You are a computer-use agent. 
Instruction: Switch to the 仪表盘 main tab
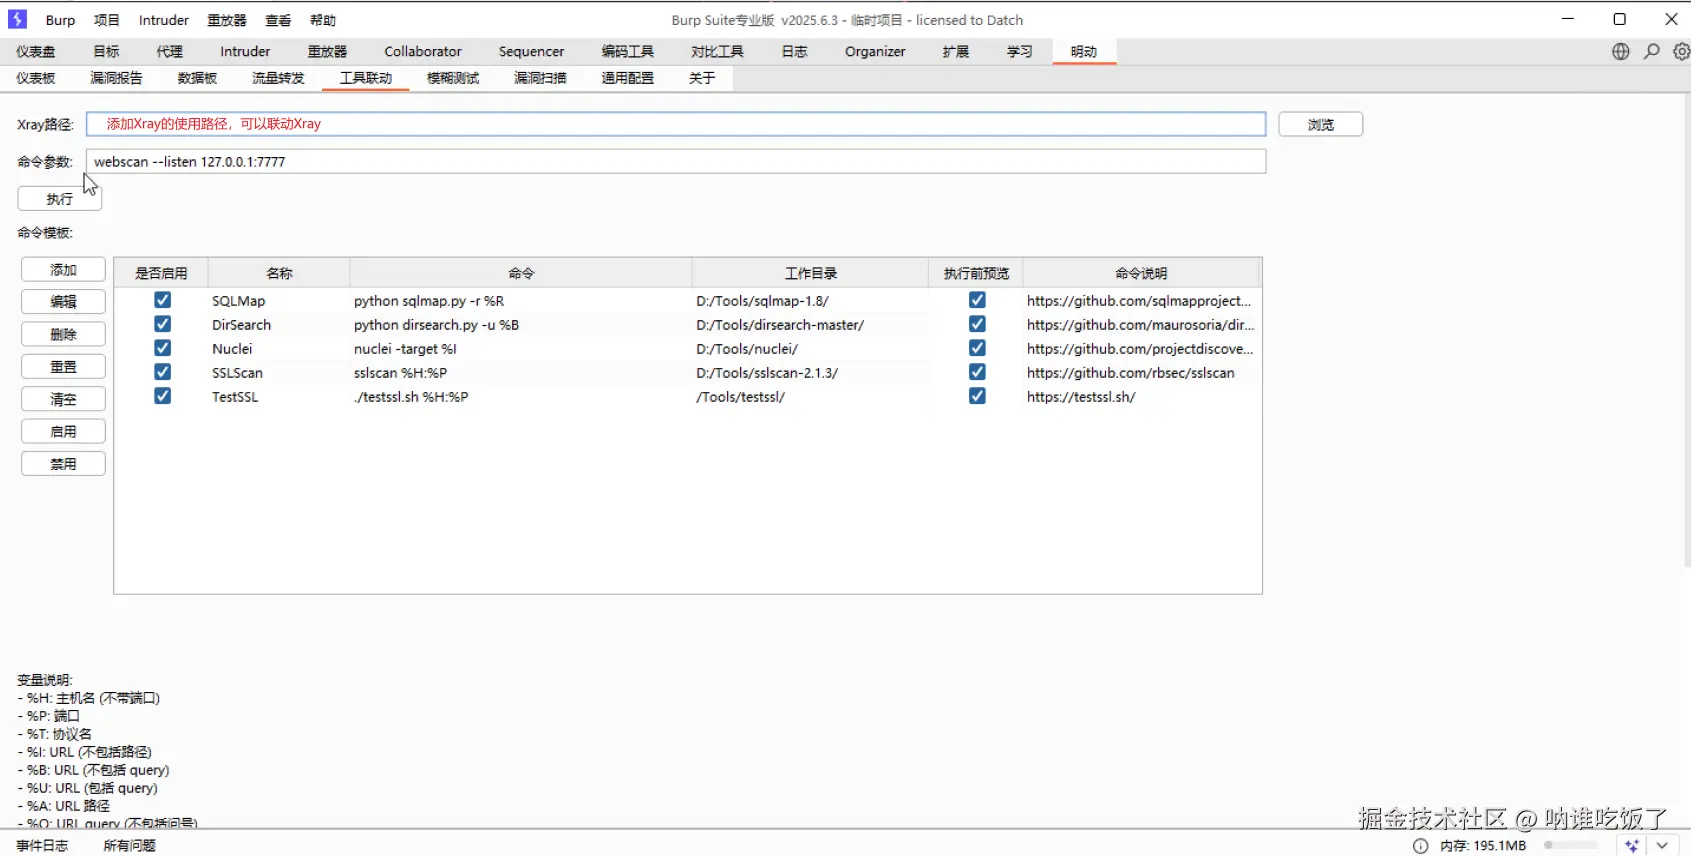36,52
